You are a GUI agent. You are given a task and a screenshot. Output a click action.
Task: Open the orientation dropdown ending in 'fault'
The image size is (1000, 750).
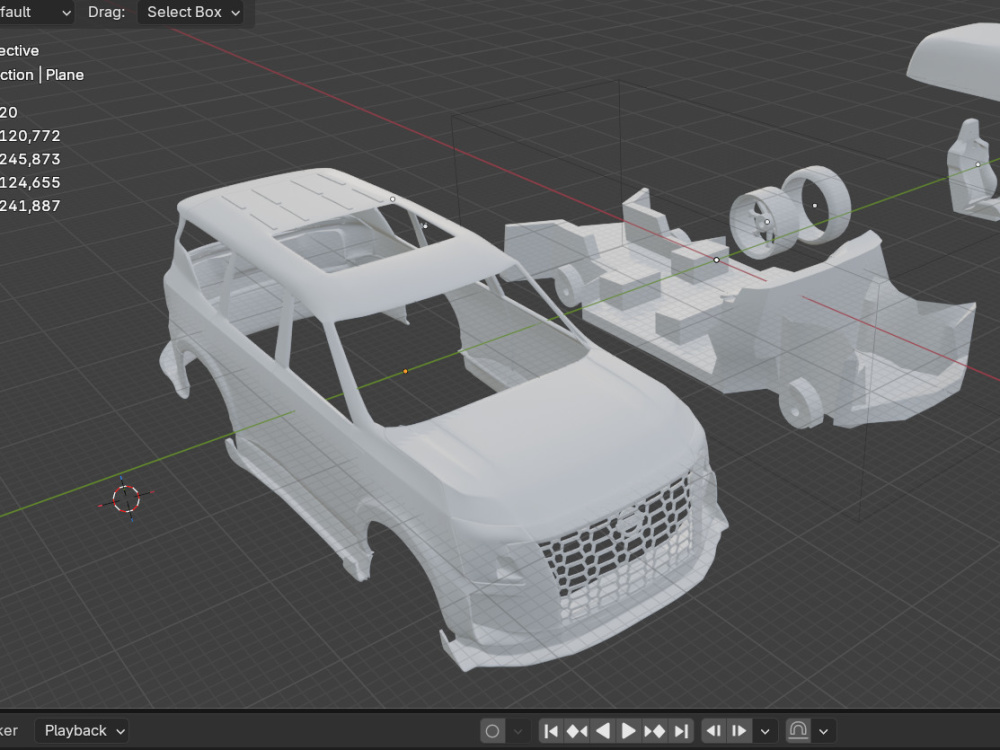tap(36, 12)
